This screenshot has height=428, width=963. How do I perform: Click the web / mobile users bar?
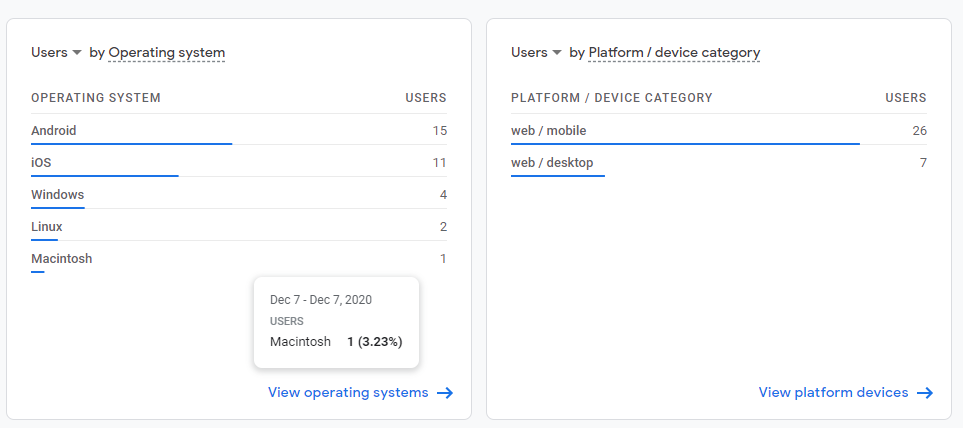tap(685, 144)
